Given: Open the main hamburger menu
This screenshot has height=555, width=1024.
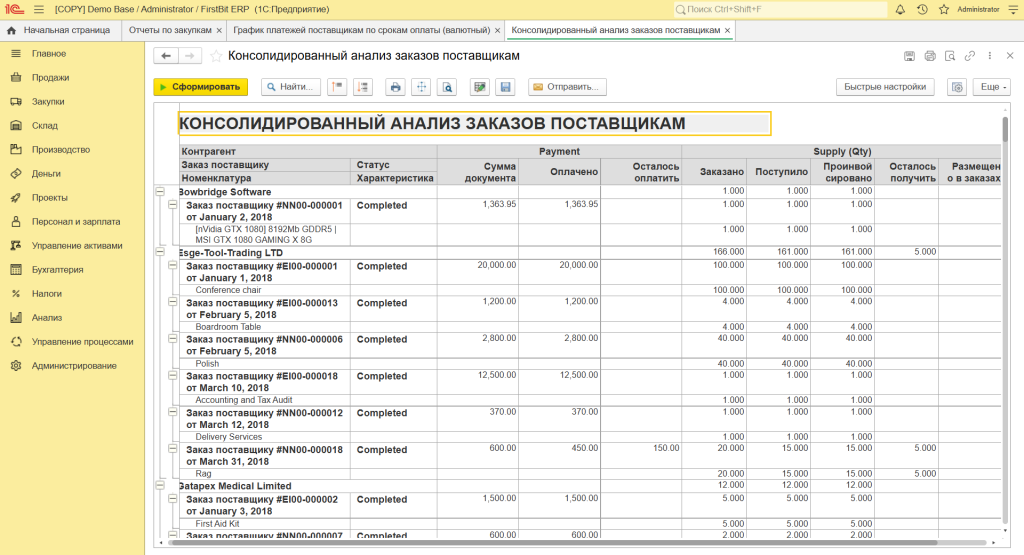Looking at the screenshot, I should click(x=39, y=10).
